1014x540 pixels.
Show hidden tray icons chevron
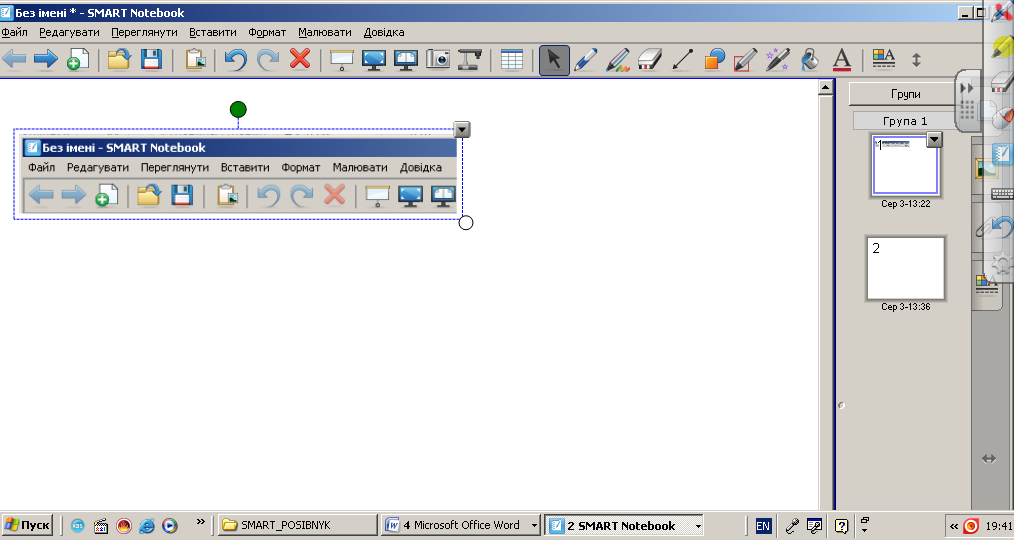click(x=953, y=526)
